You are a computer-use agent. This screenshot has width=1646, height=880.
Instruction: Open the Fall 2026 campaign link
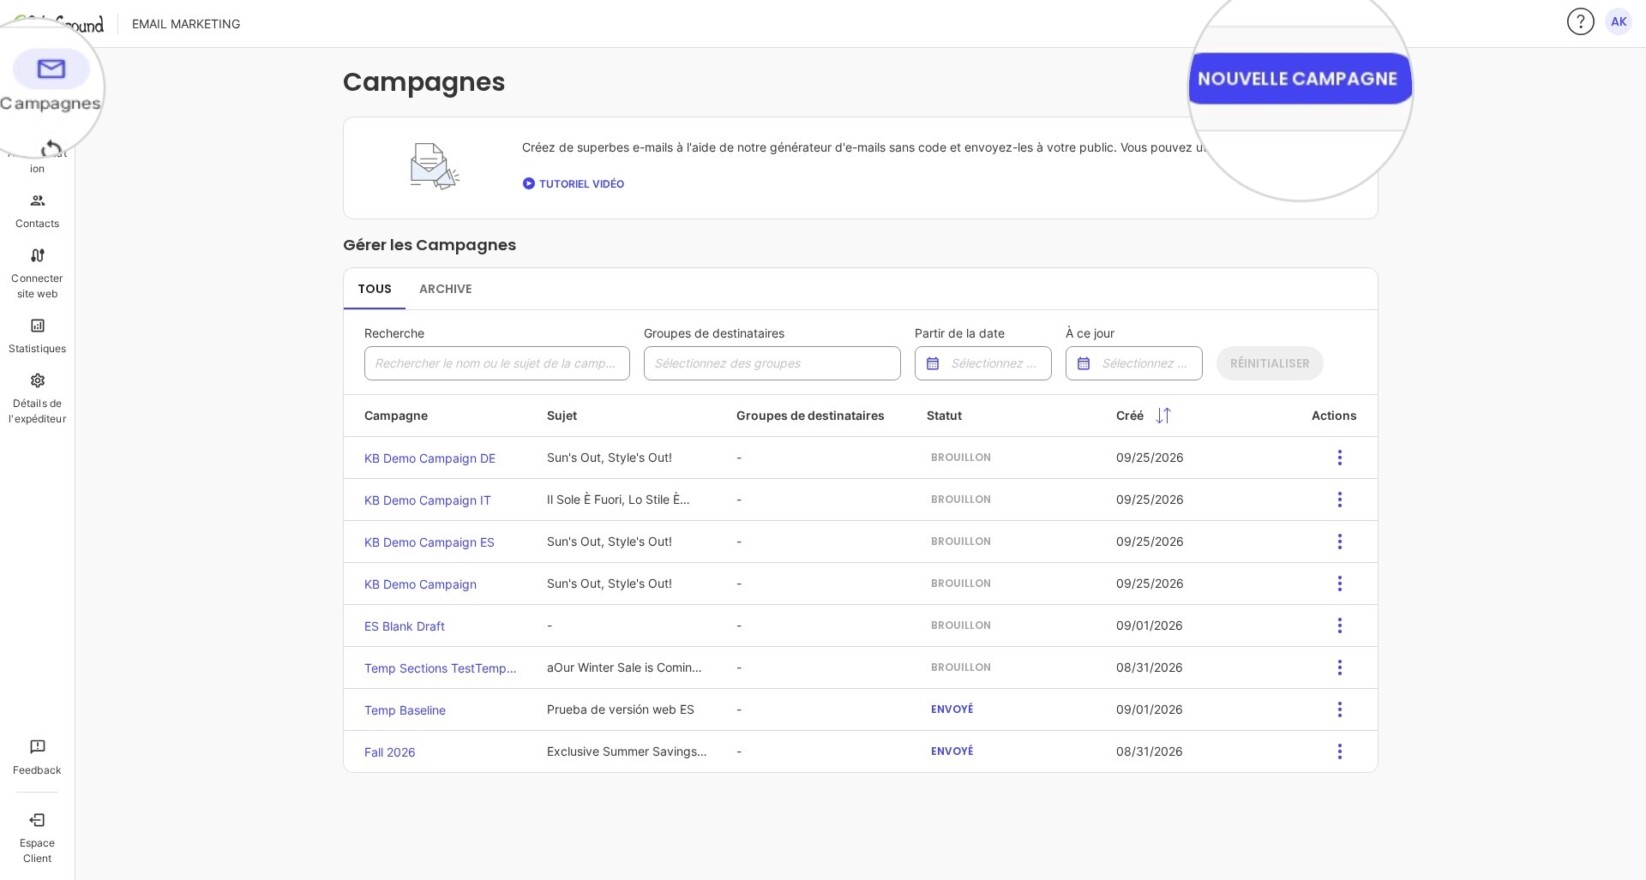tap(390, 752)
